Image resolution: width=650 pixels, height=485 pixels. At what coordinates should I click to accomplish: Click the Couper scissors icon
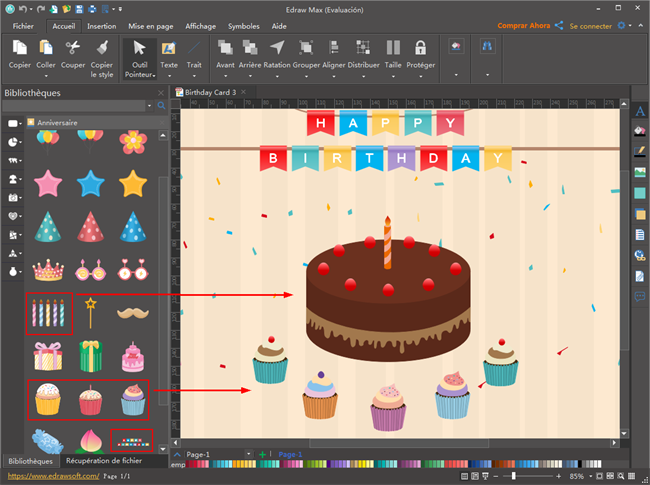pos(74,49)
